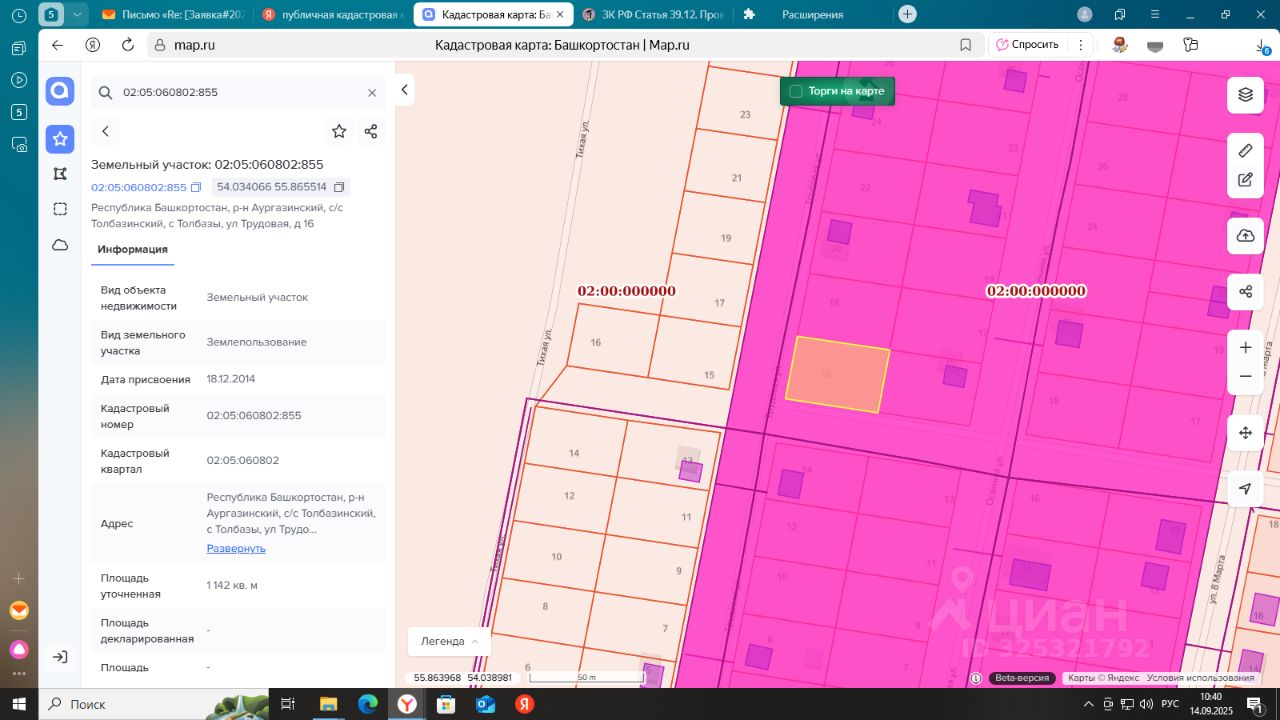1280x720 pixels.
Task: Copy the cadastral number 02:05:060802:855
Action: 196,187
